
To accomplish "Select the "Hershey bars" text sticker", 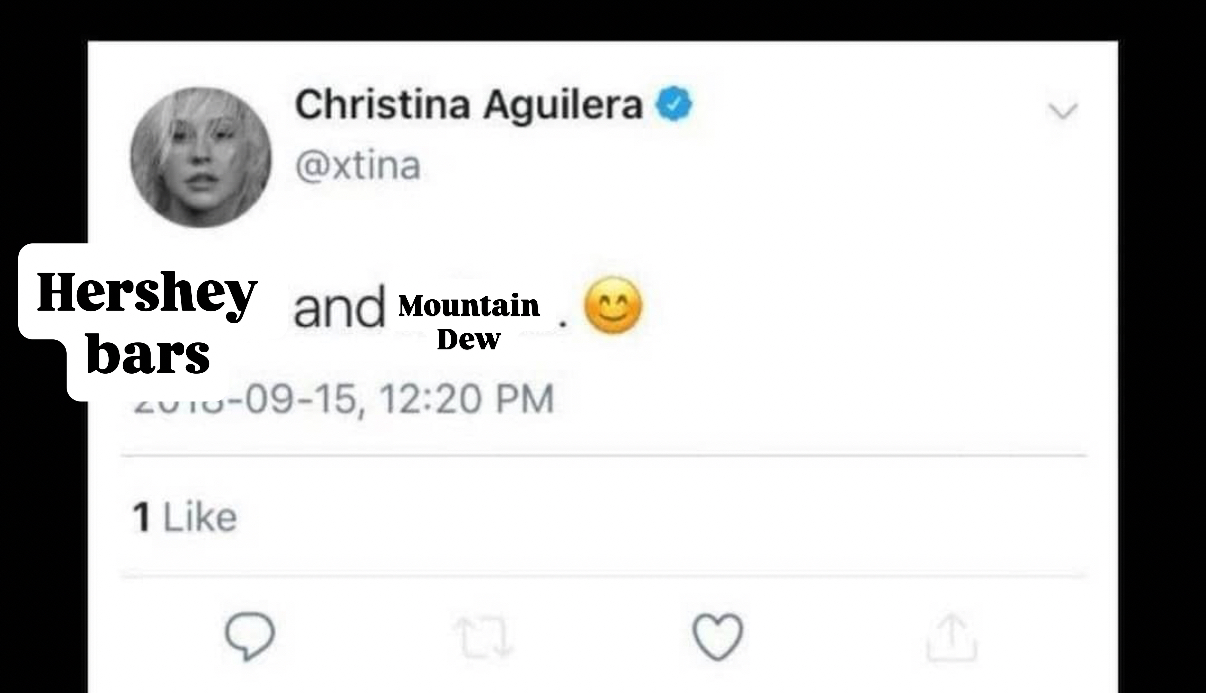I will 146,322.
